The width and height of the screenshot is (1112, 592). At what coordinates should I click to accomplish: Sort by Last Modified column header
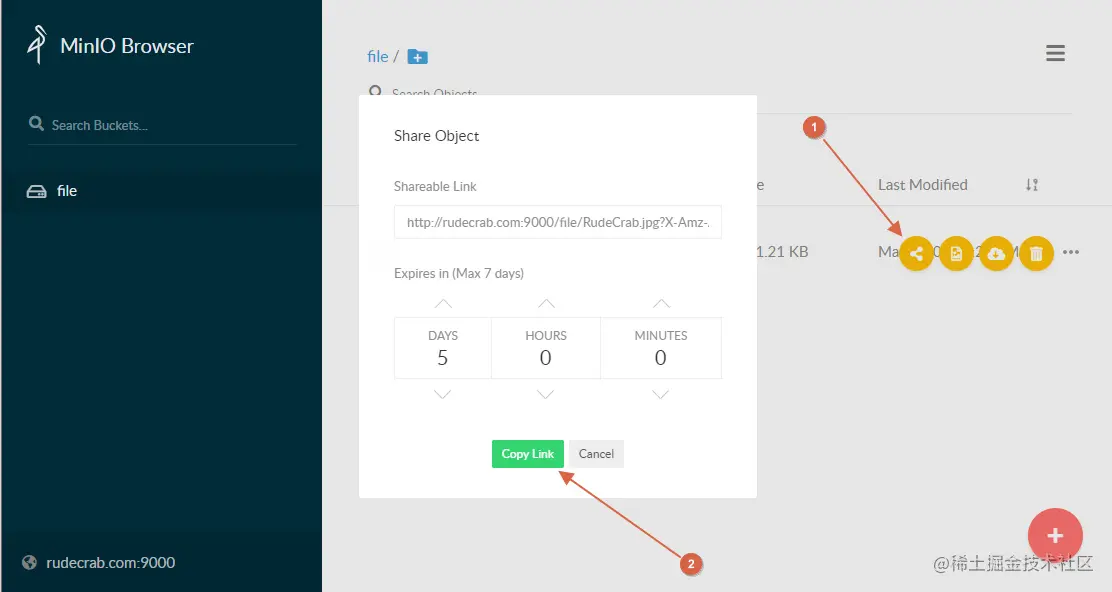click(x=923, y=185)
